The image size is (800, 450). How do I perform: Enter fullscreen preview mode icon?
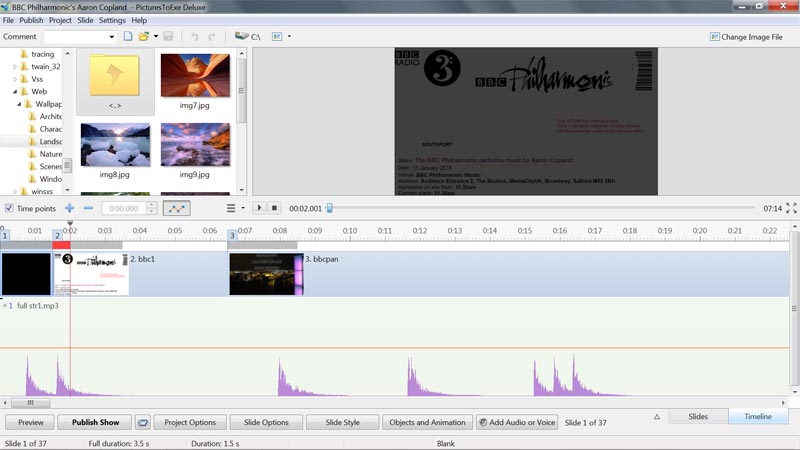click(791, 208)
